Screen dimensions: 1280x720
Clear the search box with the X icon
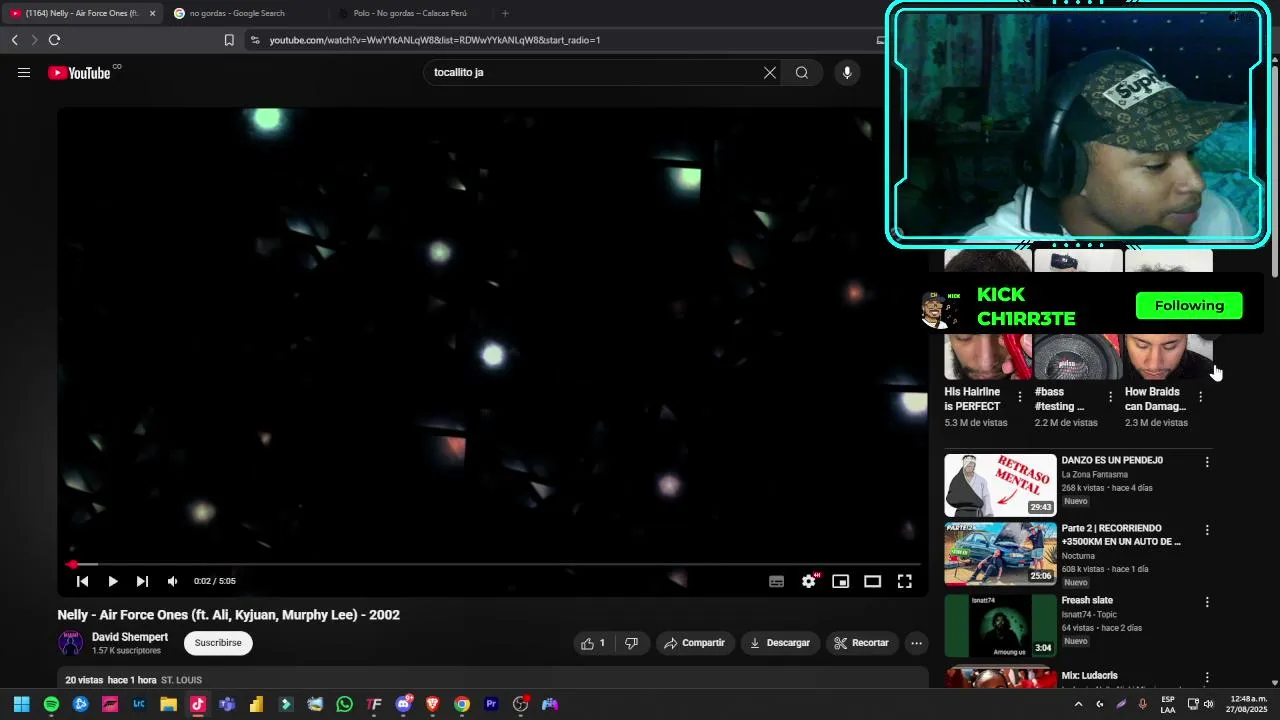(770, 72)
